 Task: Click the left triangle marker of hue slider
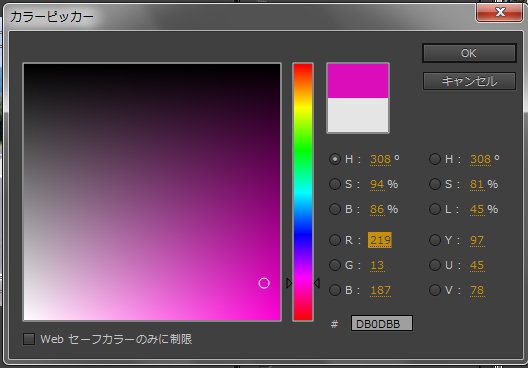(289, 283)
